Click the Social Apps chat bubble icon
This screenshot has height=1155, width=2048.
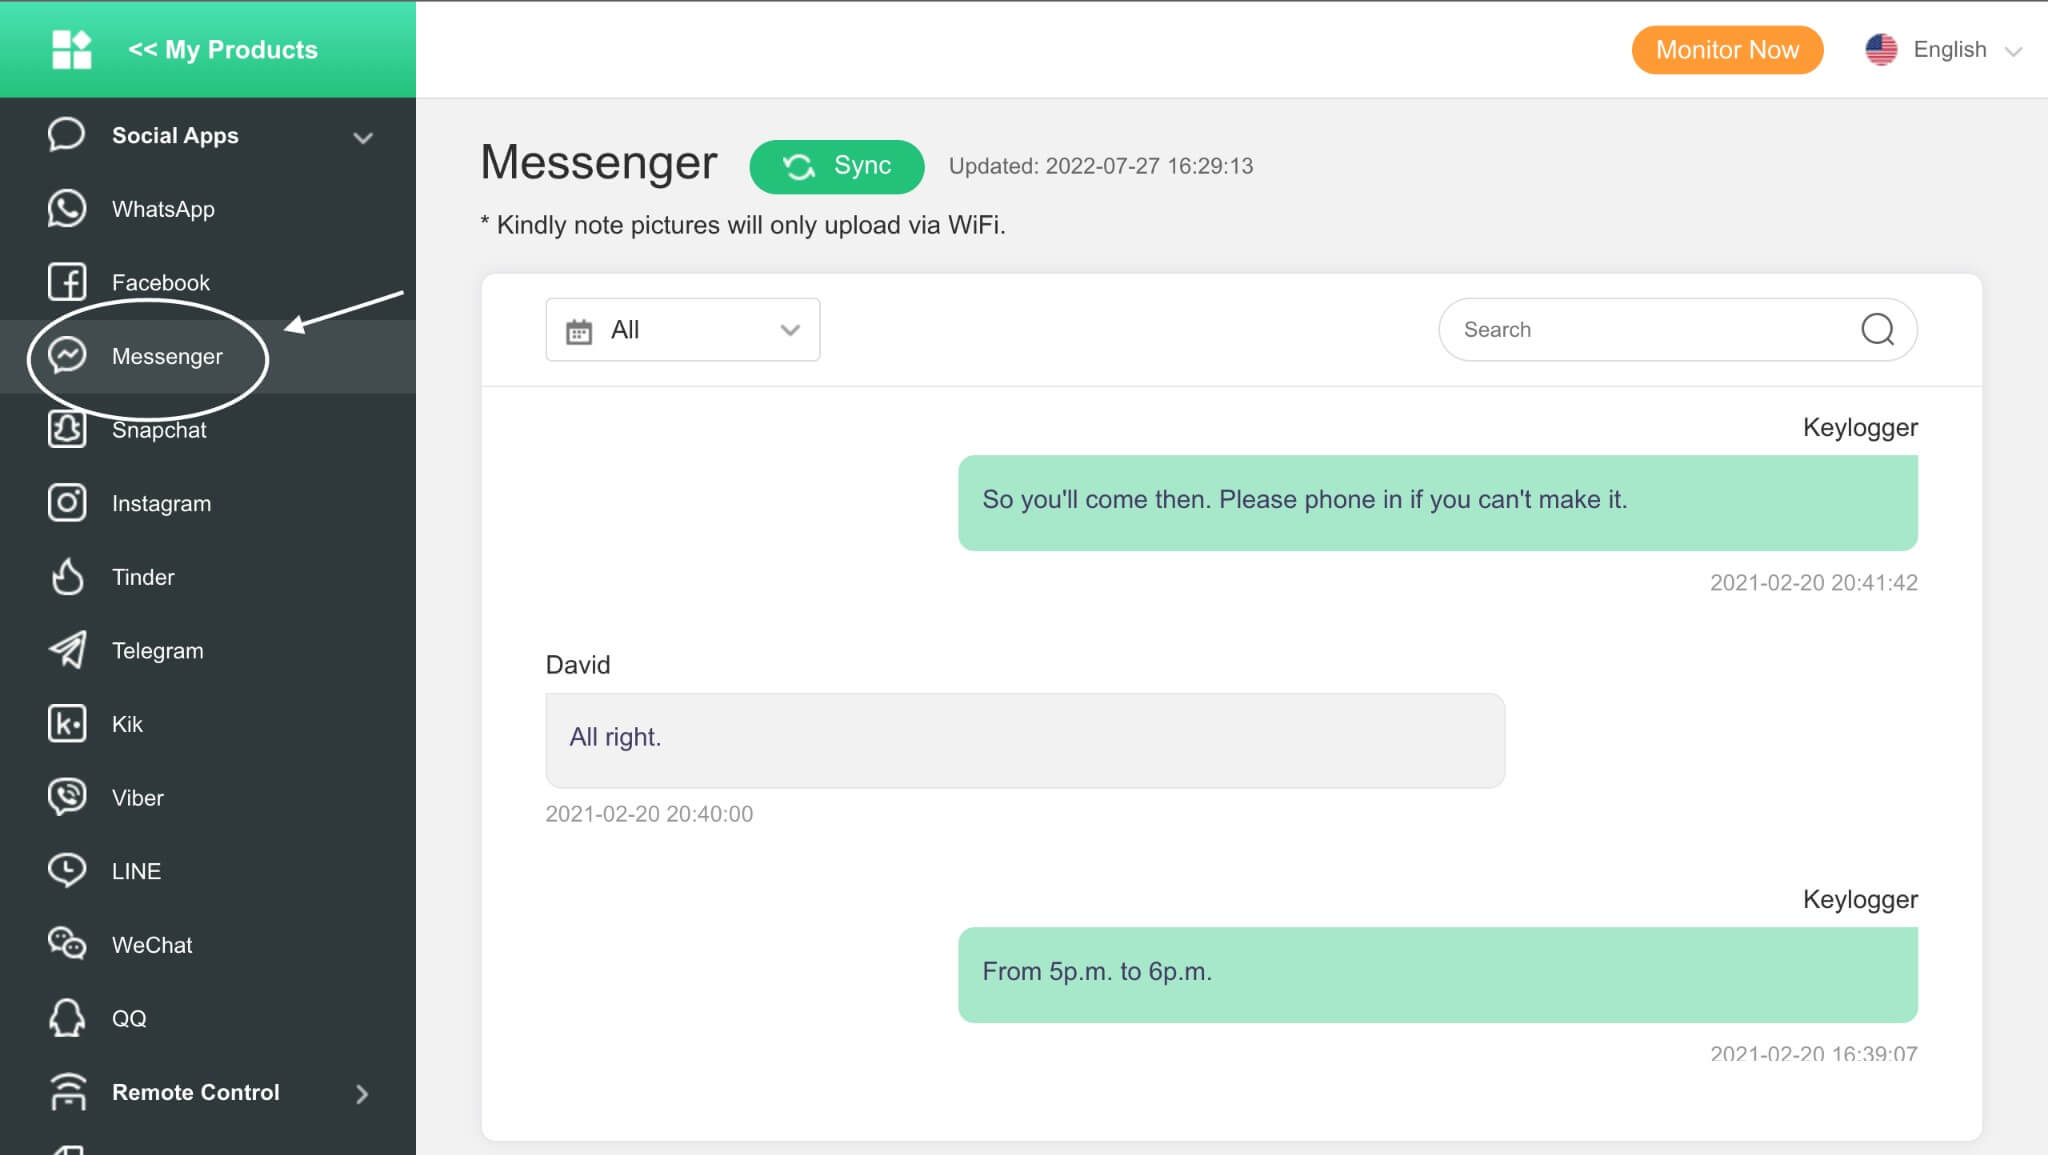pyautogui.click(x=66, y=135)
